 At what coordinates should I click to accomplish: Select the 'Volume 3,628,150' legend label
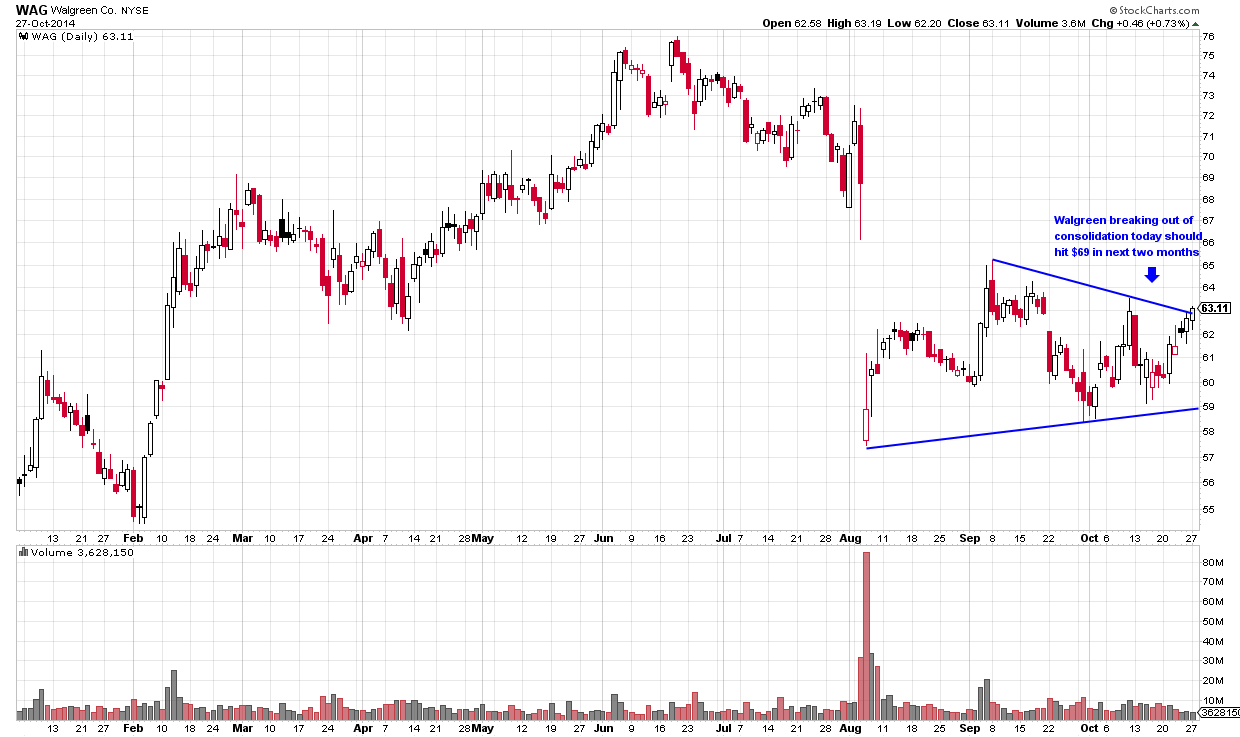pos(82,552)
